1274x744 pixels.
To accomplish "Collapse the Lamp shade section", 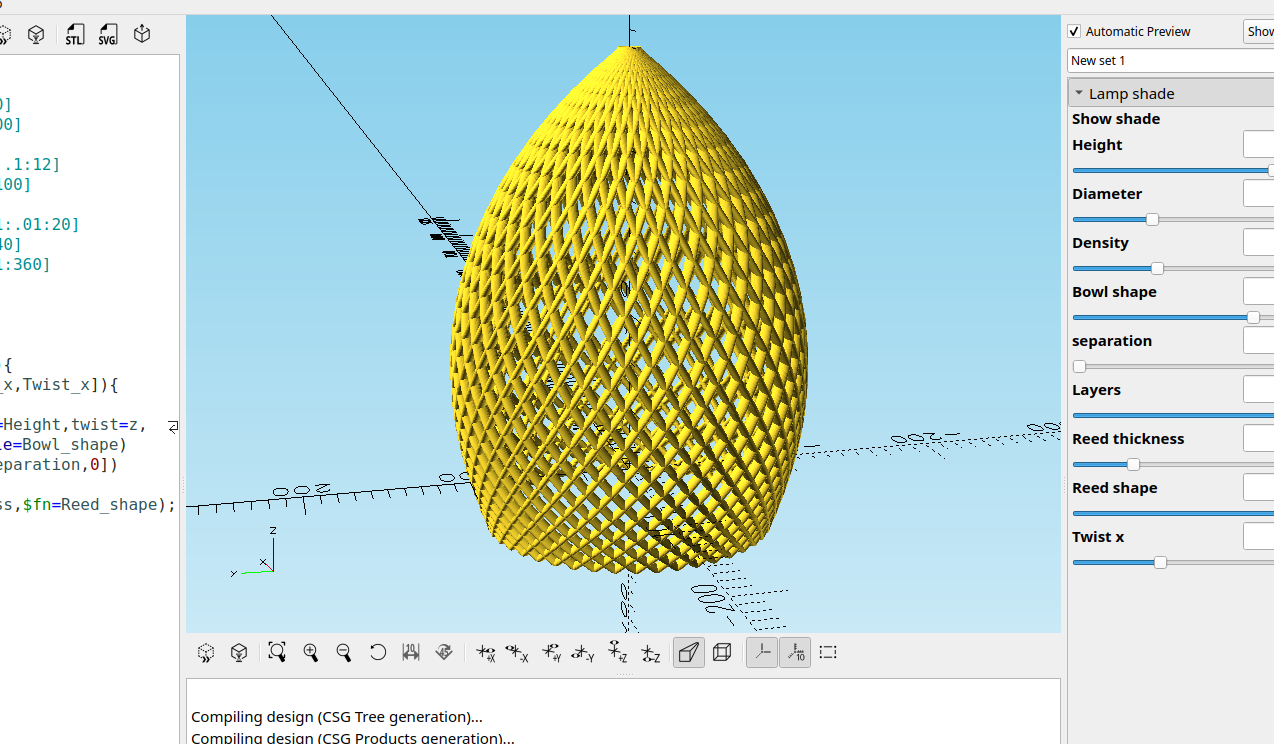I will point(1079,92).
